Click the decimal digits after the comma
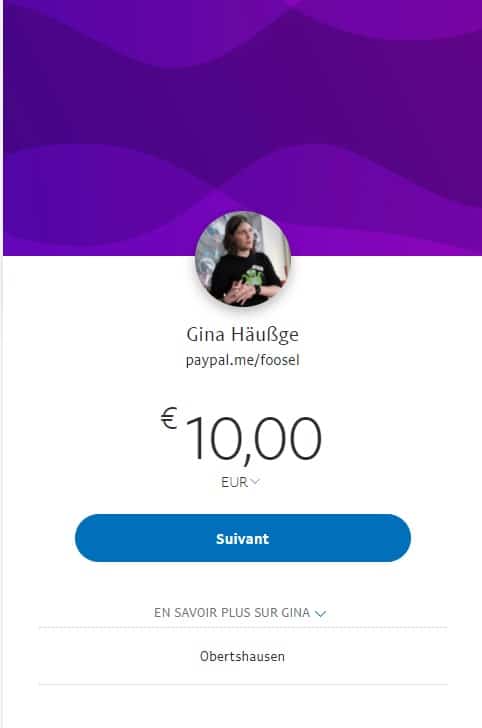 point(287,438)
